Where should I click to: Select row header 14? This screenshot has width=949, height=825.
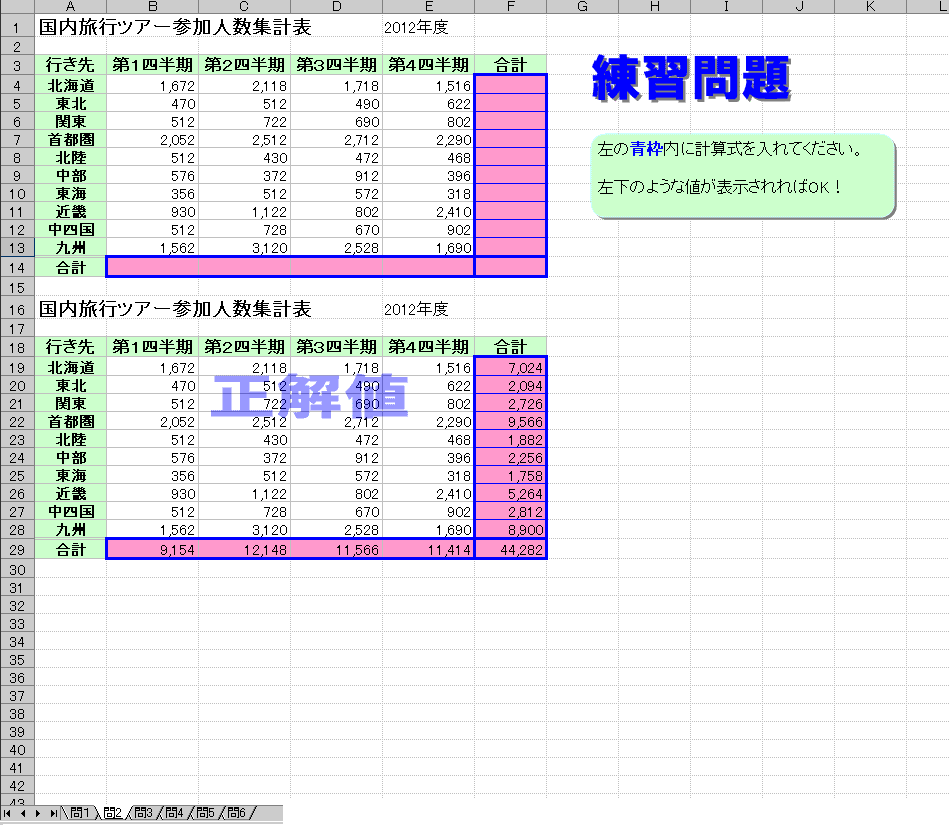pyautogui.click(x=16, y=266)
